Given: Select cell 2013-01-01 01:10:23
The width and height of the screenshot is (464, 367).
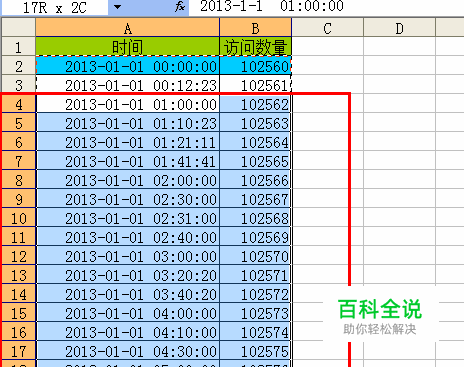Looking at the screenshot, I should click(x=128, y=123).
